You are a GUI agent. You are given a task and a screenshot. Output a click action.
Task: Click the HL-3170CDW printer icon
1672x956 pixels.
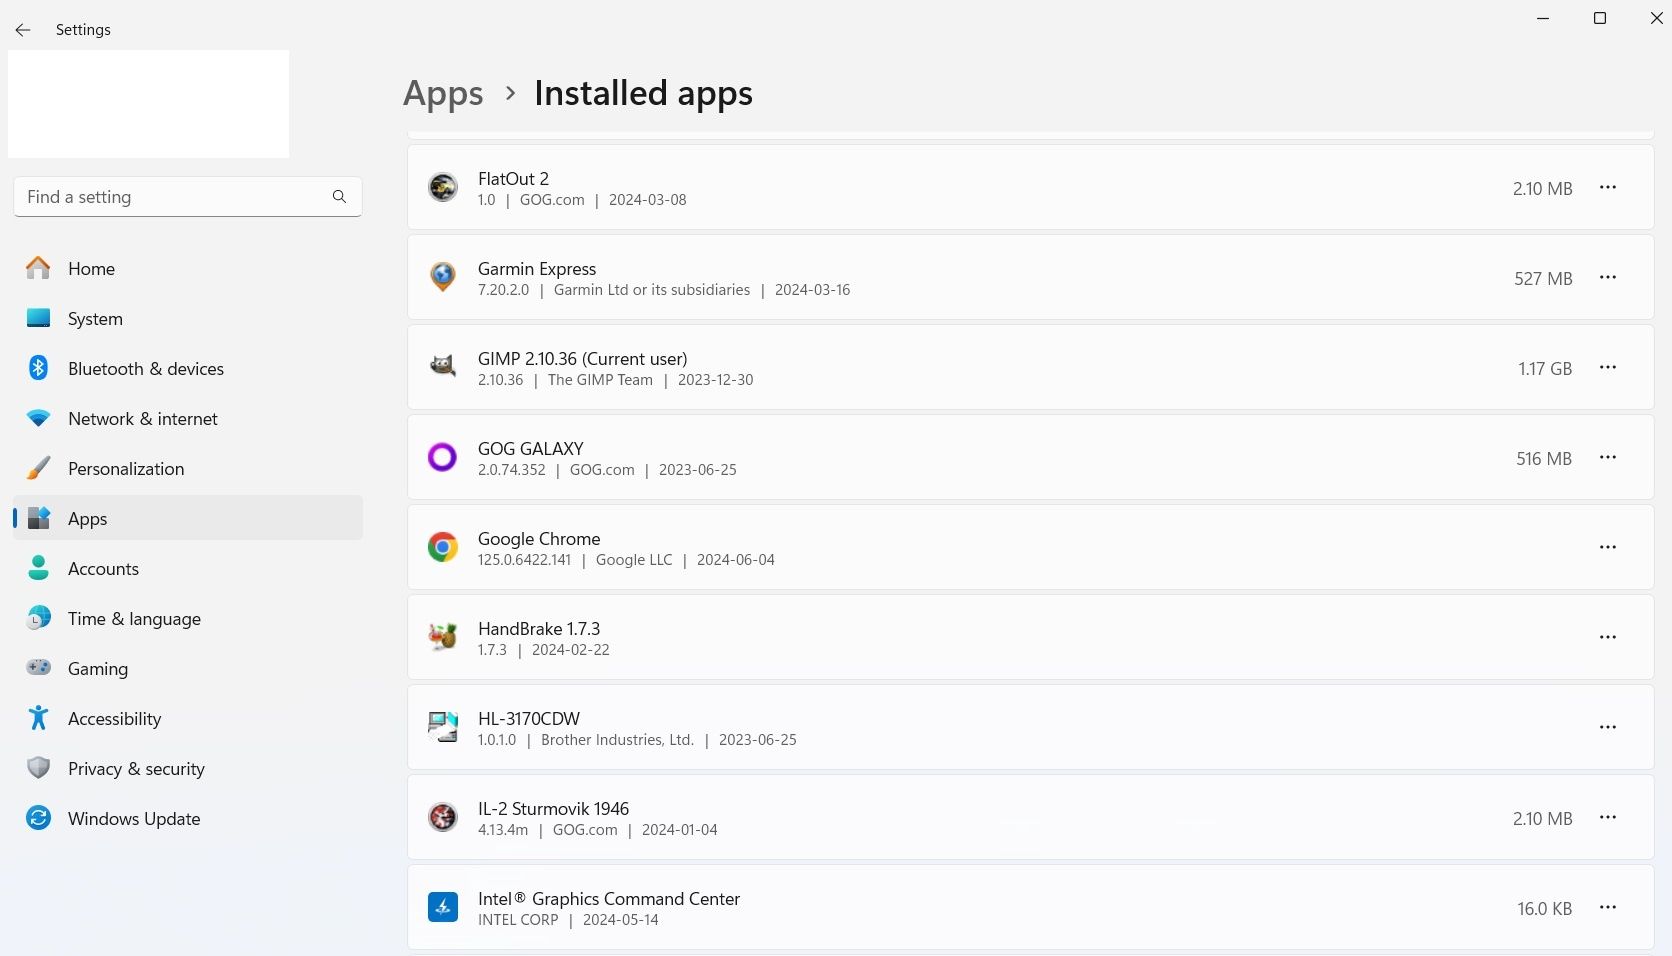point(443,727)
